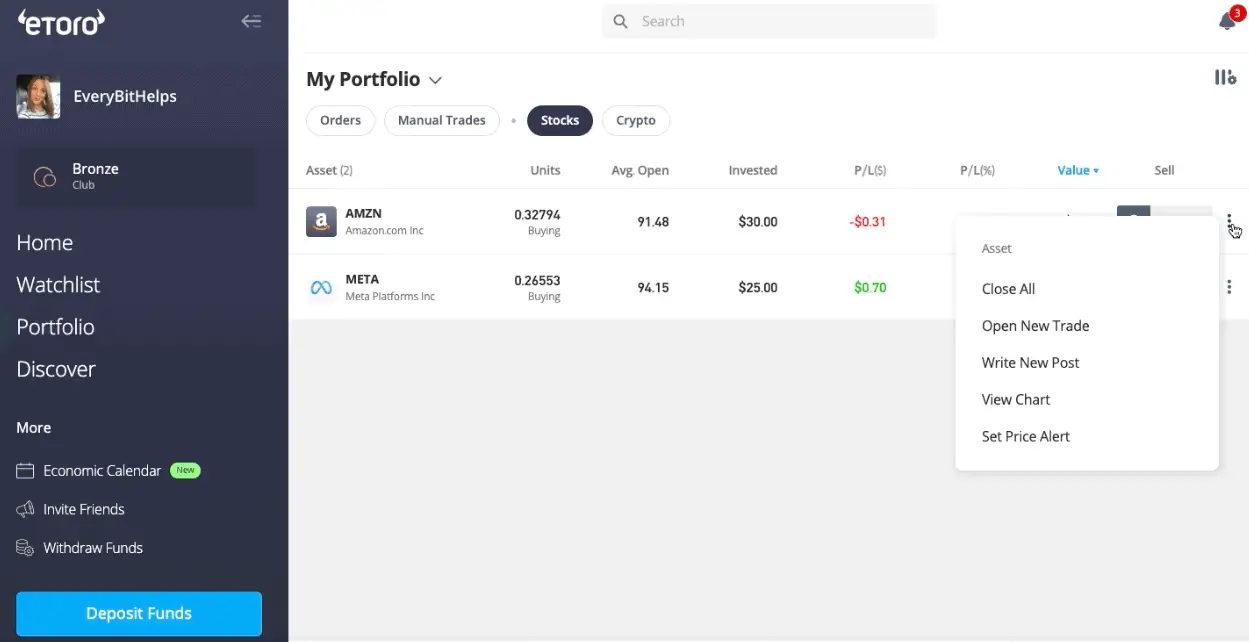Screen dimensions: 1249x642
Task: Open notifications bell icon
Action: click(1227, 21)
